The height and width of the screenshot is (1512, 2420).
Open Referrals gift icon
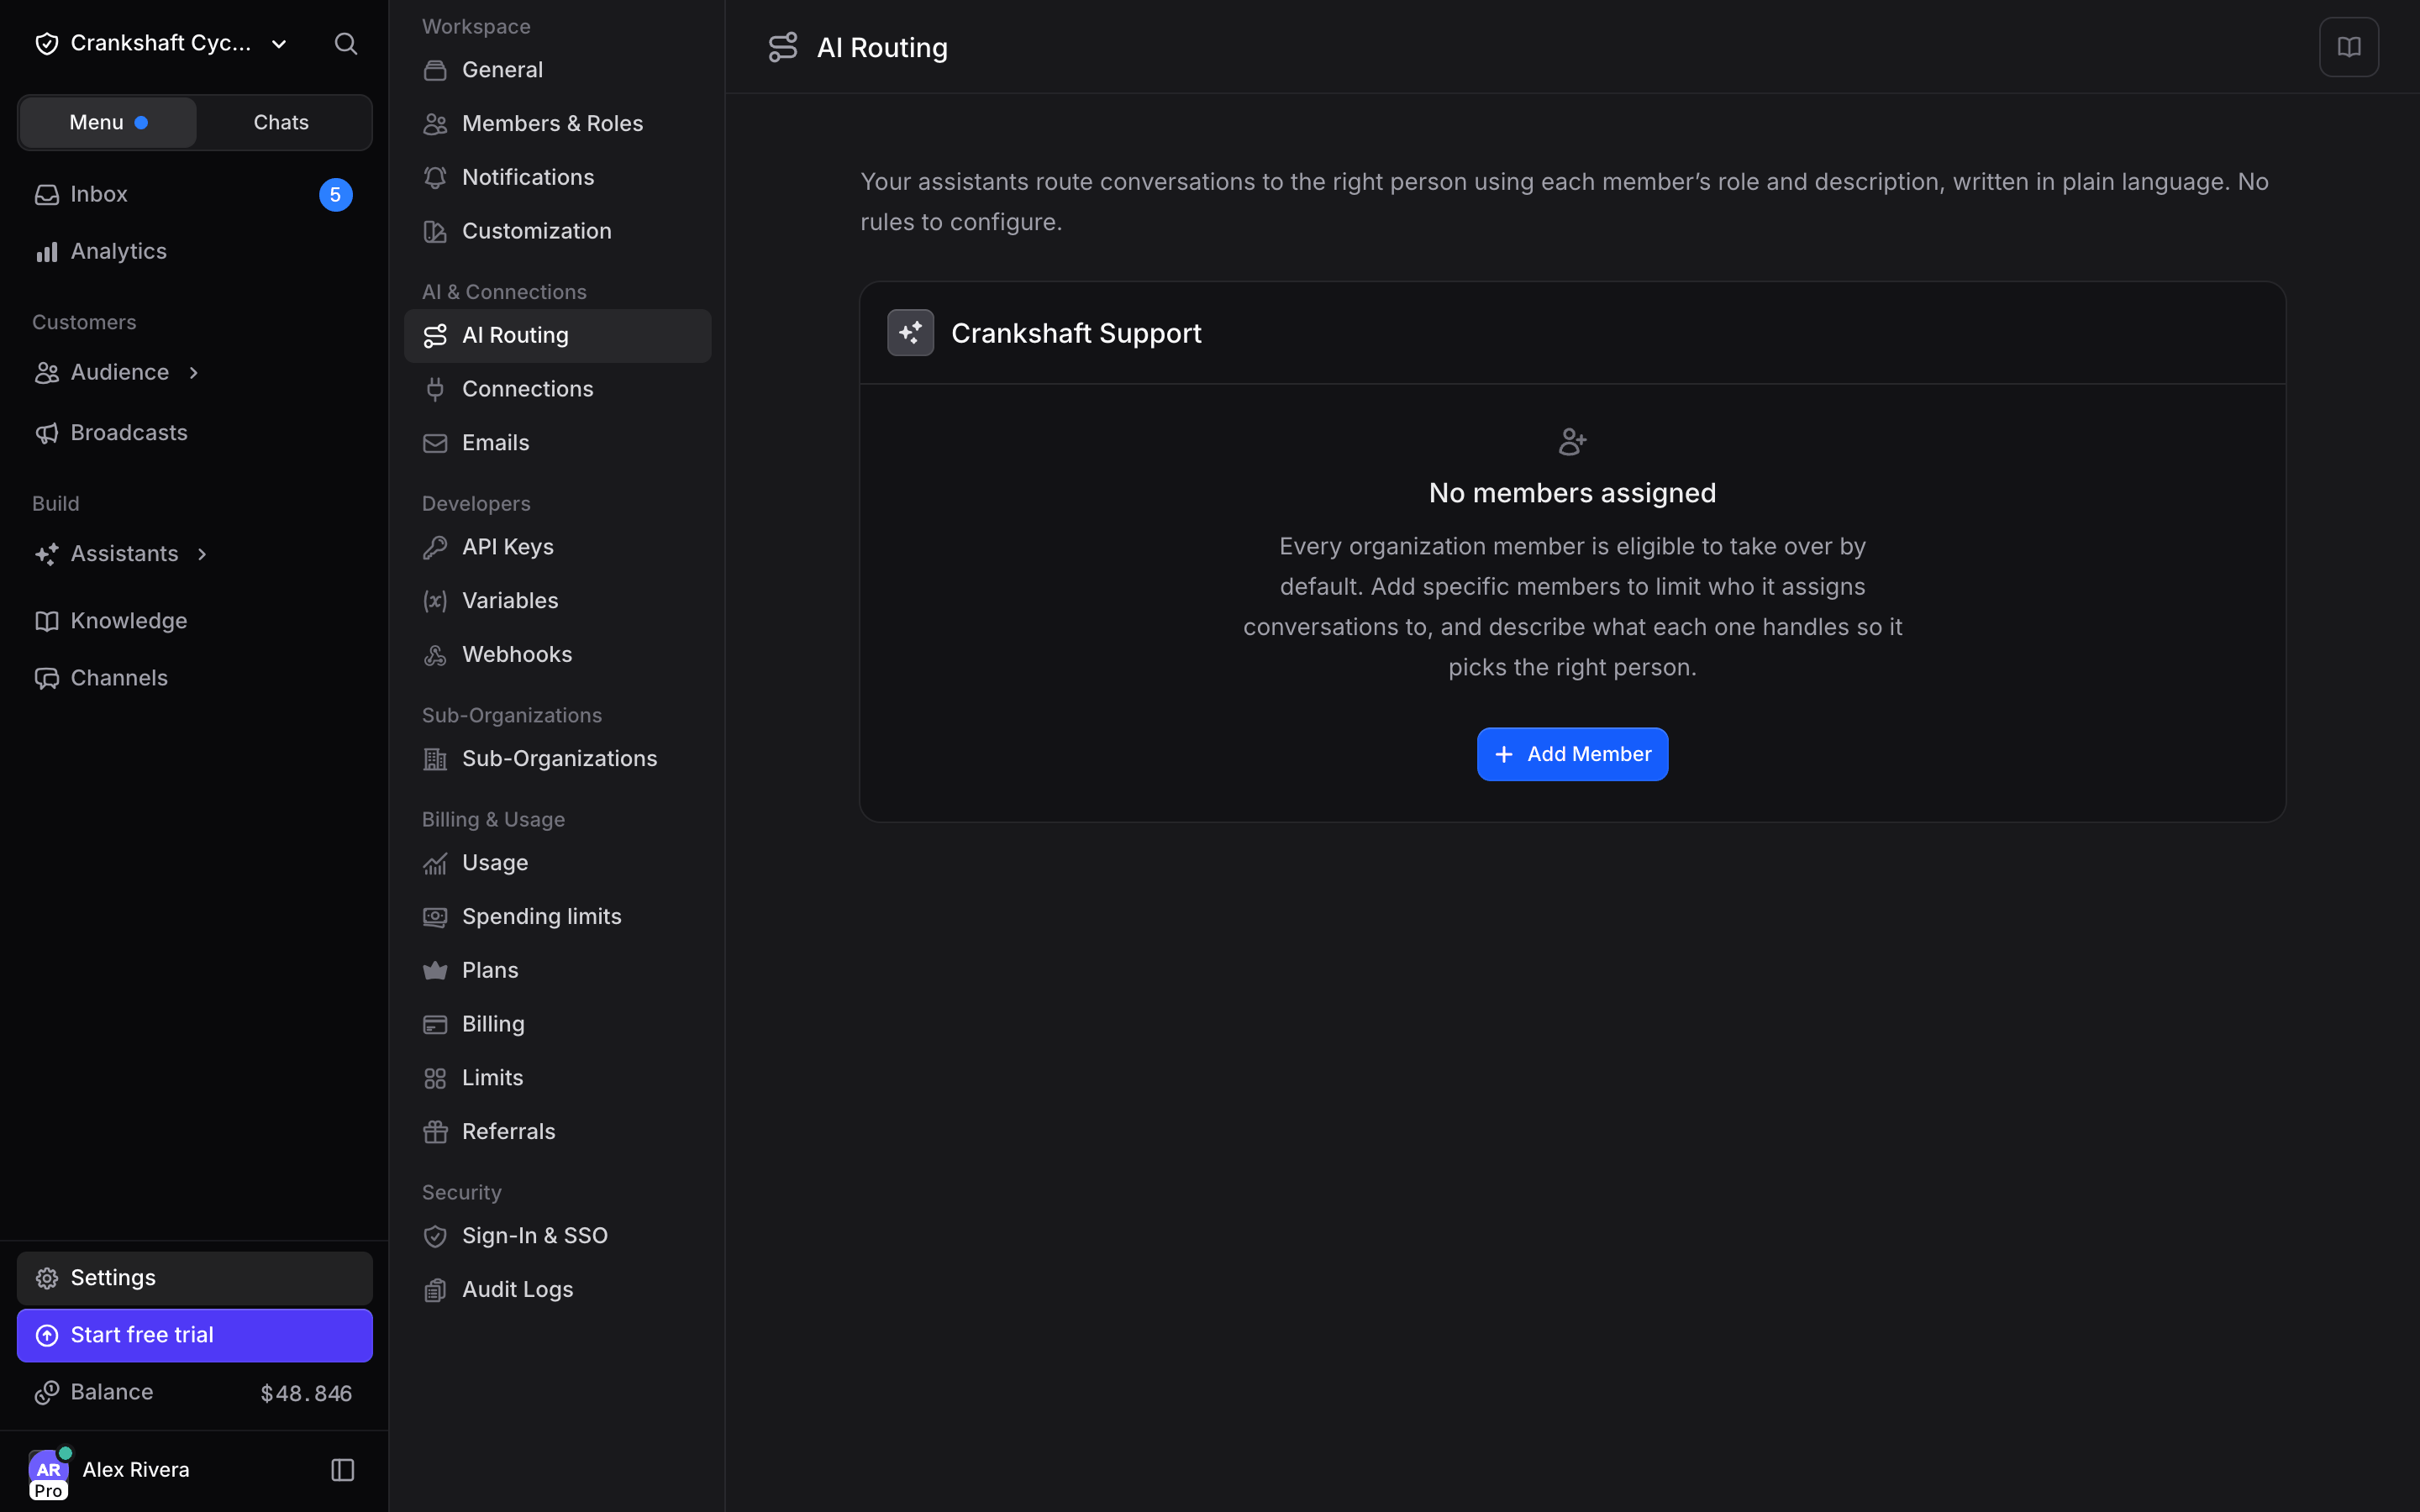pyautogui.click(x=435, y=1132)
